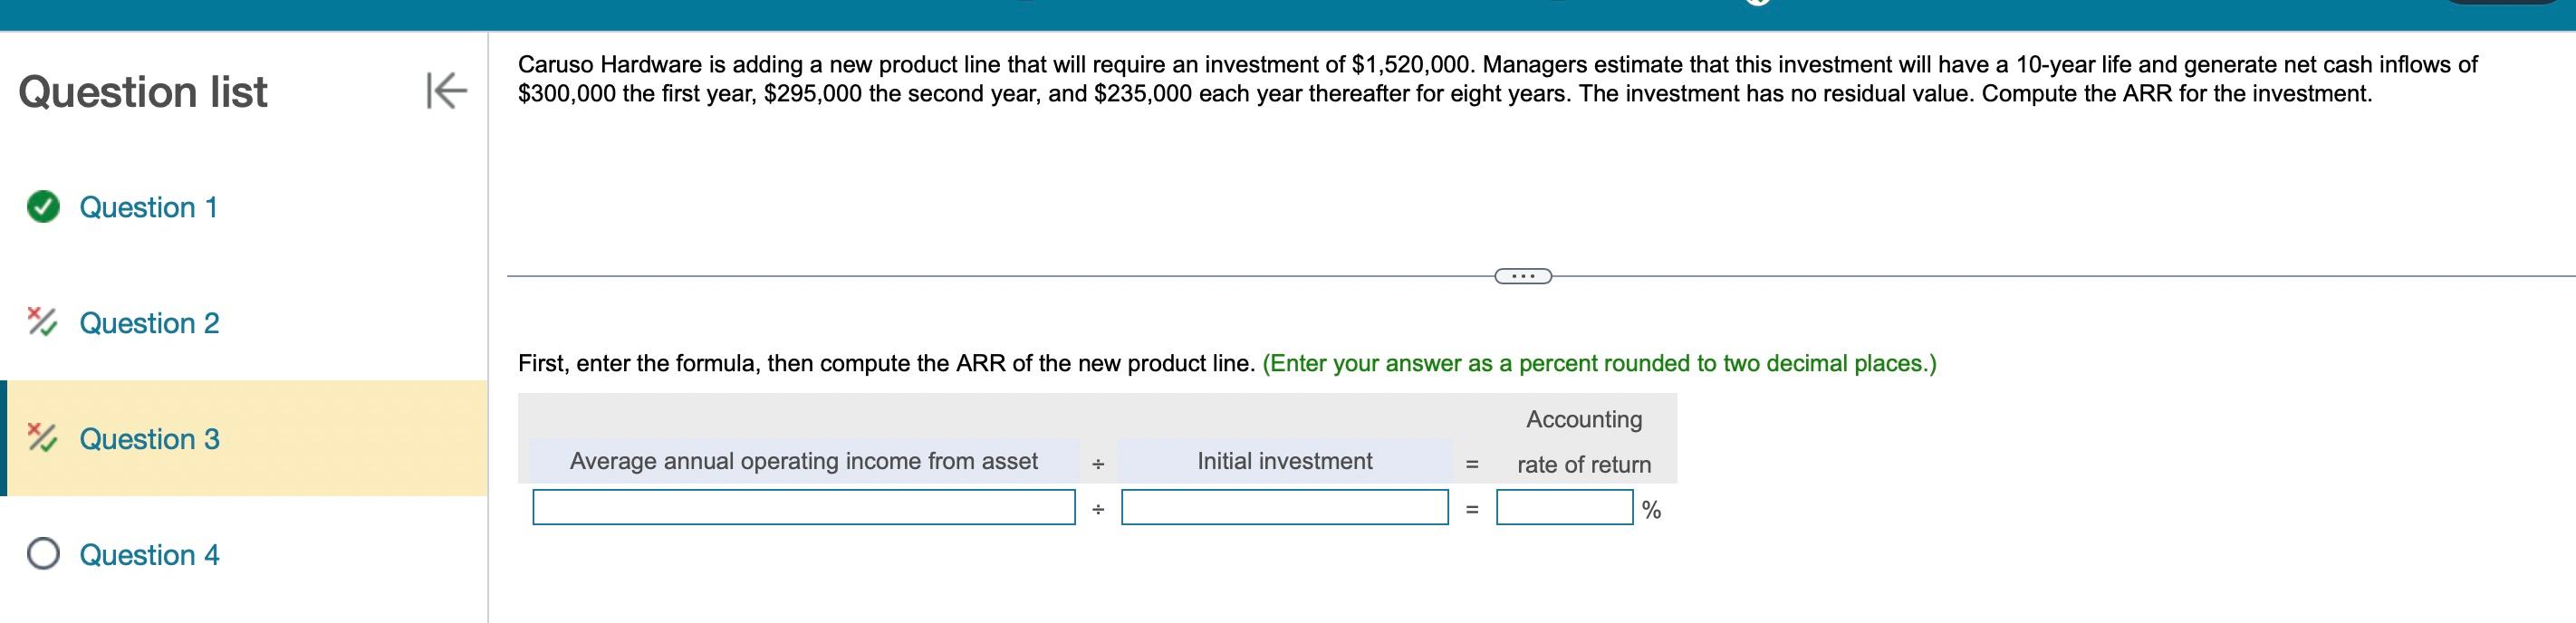Screen dimensions: 2576x623
Task: Click the partial-credit icon beside Question 3
Action: click(42, 438)
